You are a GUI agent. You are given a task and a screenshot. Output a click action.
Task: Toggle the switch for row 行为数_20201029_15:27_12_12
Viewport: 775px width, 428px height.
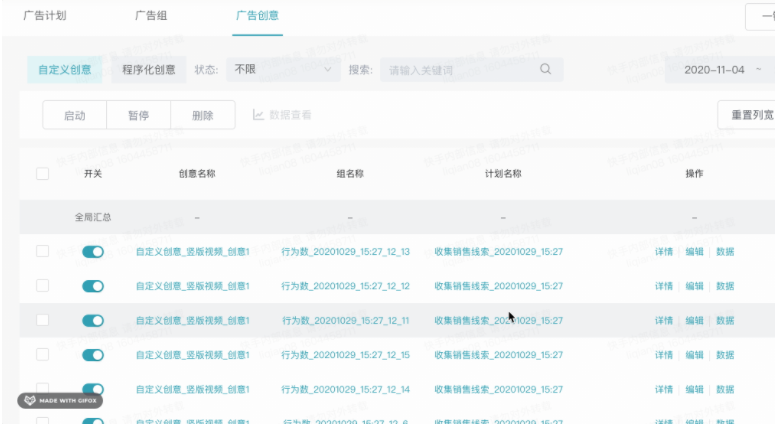[x=93, y=286]
